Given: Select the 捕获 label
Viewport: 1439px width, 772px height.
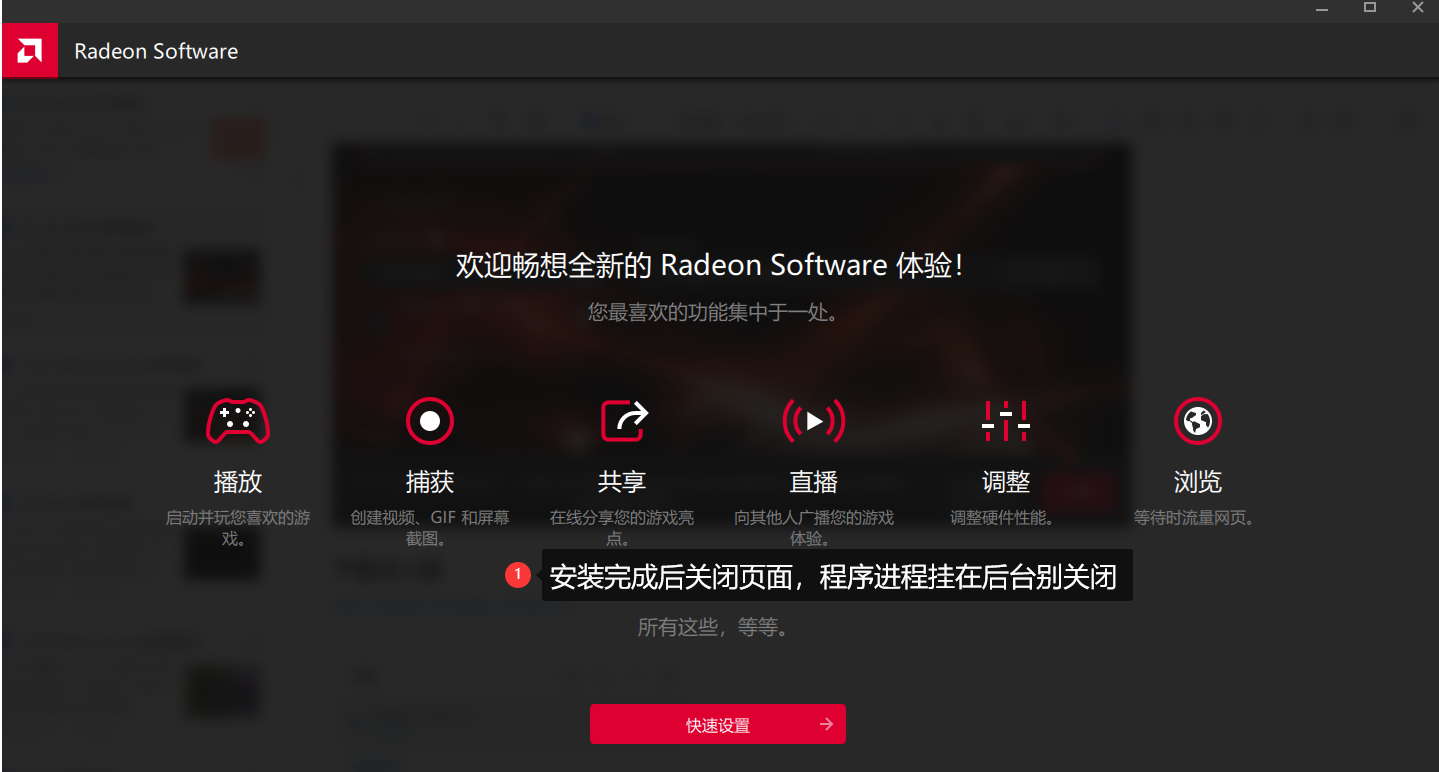Looking at the screenshot, I should [x=430, y=482].
